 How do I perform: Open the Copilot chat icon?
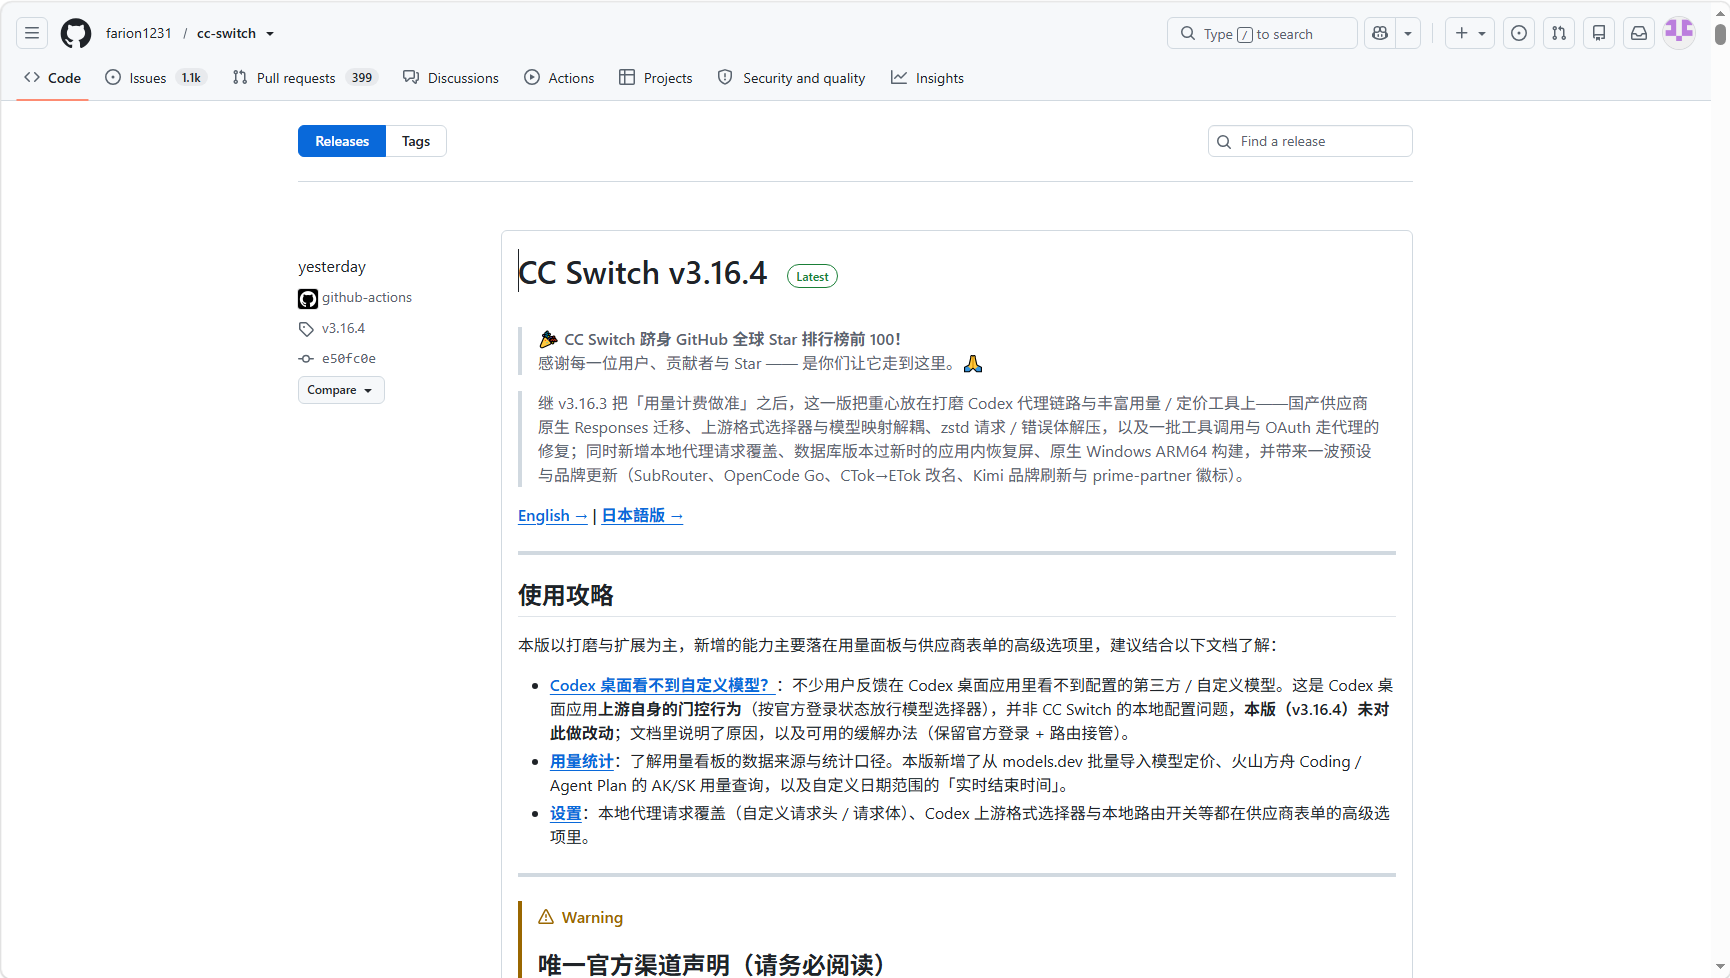coord(1380,33)
